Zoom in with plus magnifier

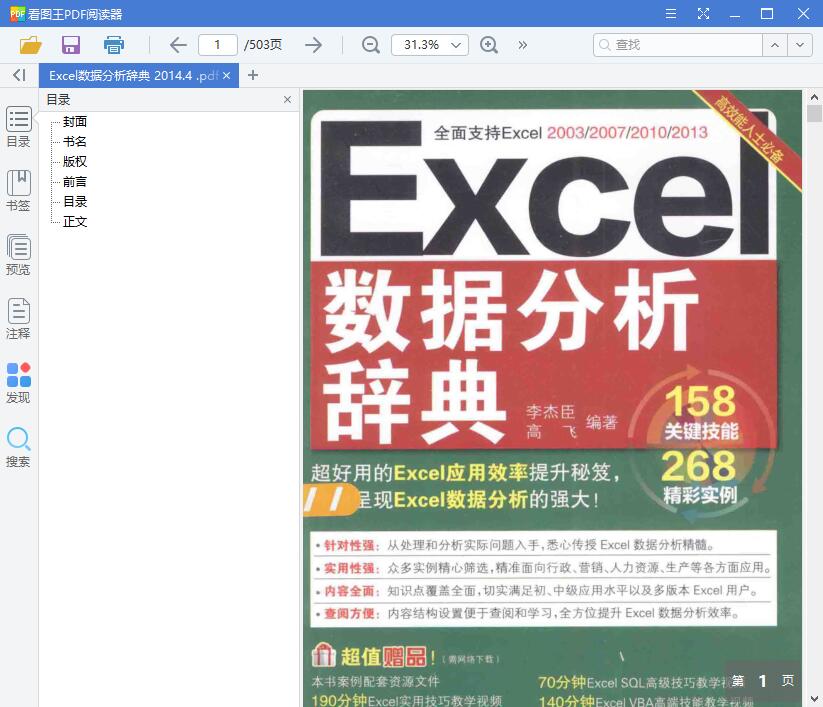[489, 45]
